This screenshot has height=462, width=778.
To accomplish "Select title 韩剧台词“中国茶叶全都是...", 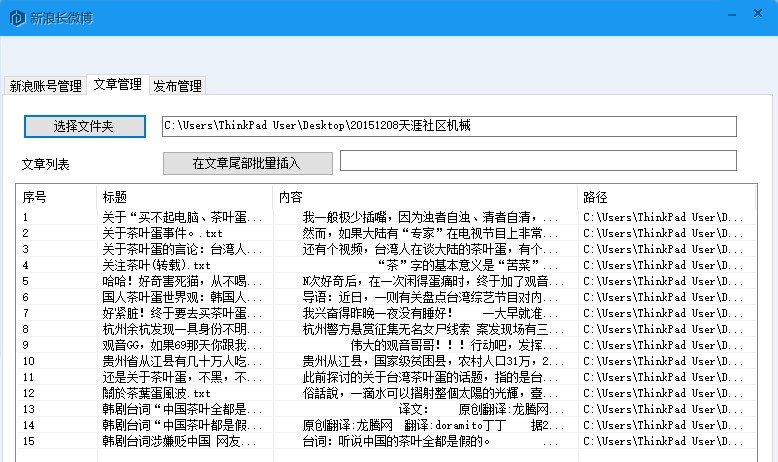I will pos(182,409).
